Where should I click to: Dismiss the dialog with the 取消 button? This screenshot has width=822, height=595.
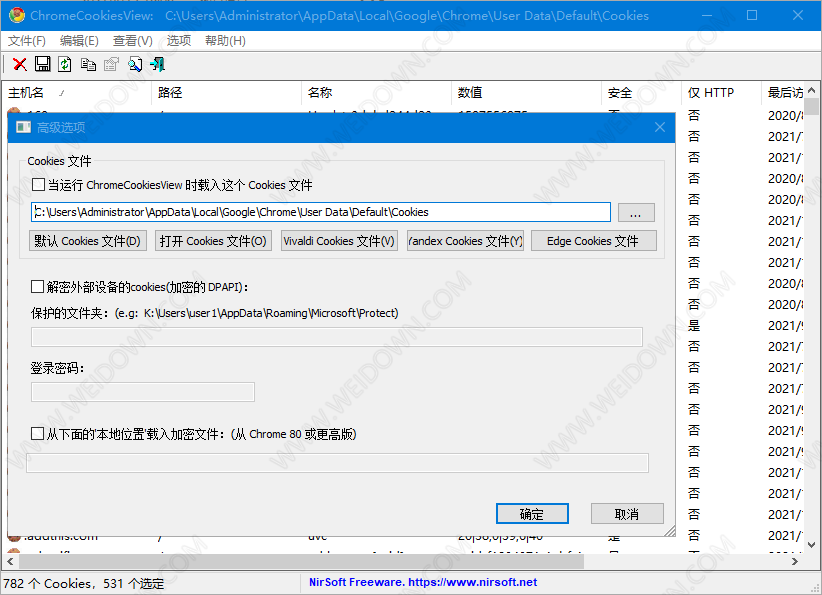point(627,514)
